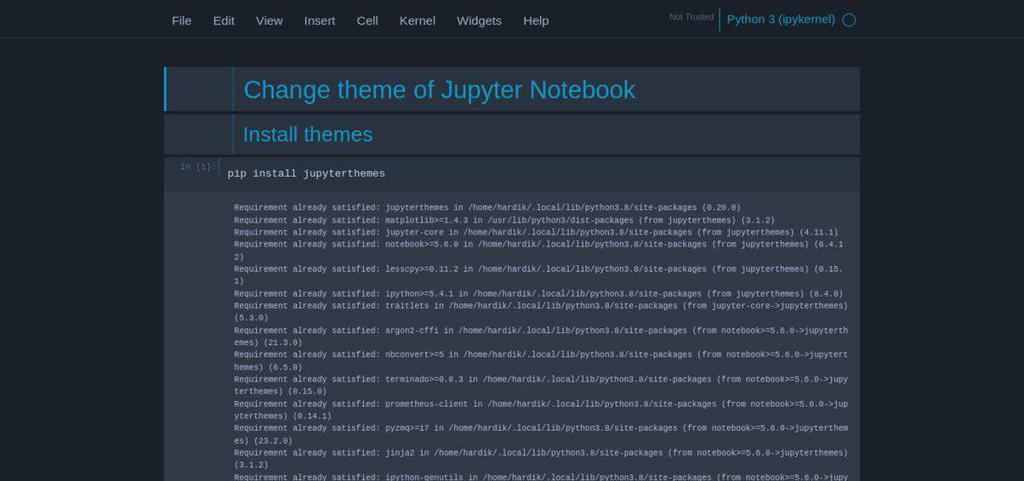Open the File menu
The height and width of the screenshot is (481, 1024).
(x=182, y=21)
